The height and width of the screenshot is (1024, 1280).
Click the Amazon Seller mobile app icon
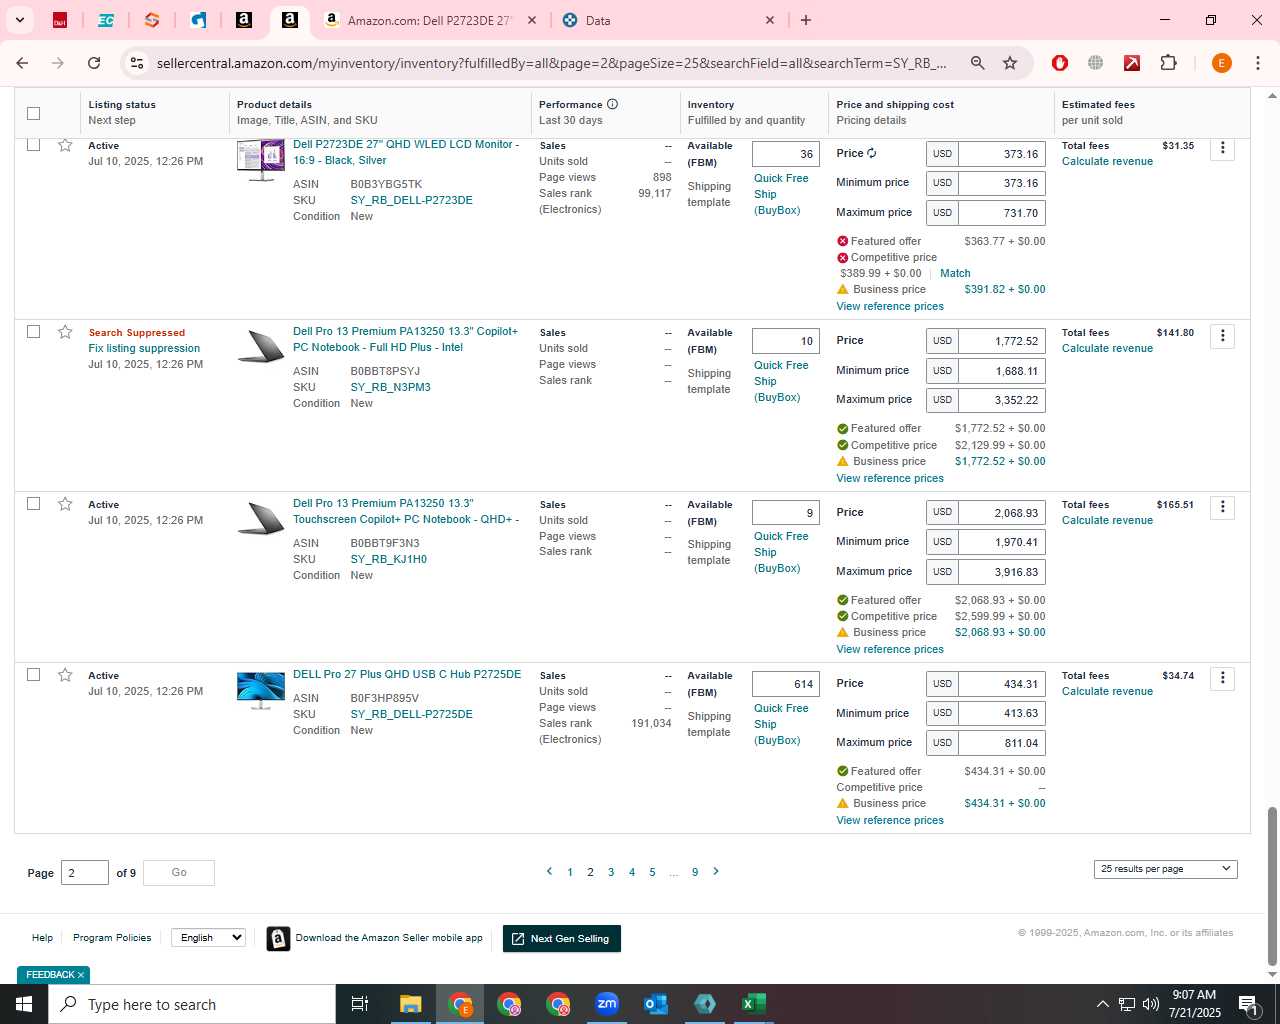(278, 938)
